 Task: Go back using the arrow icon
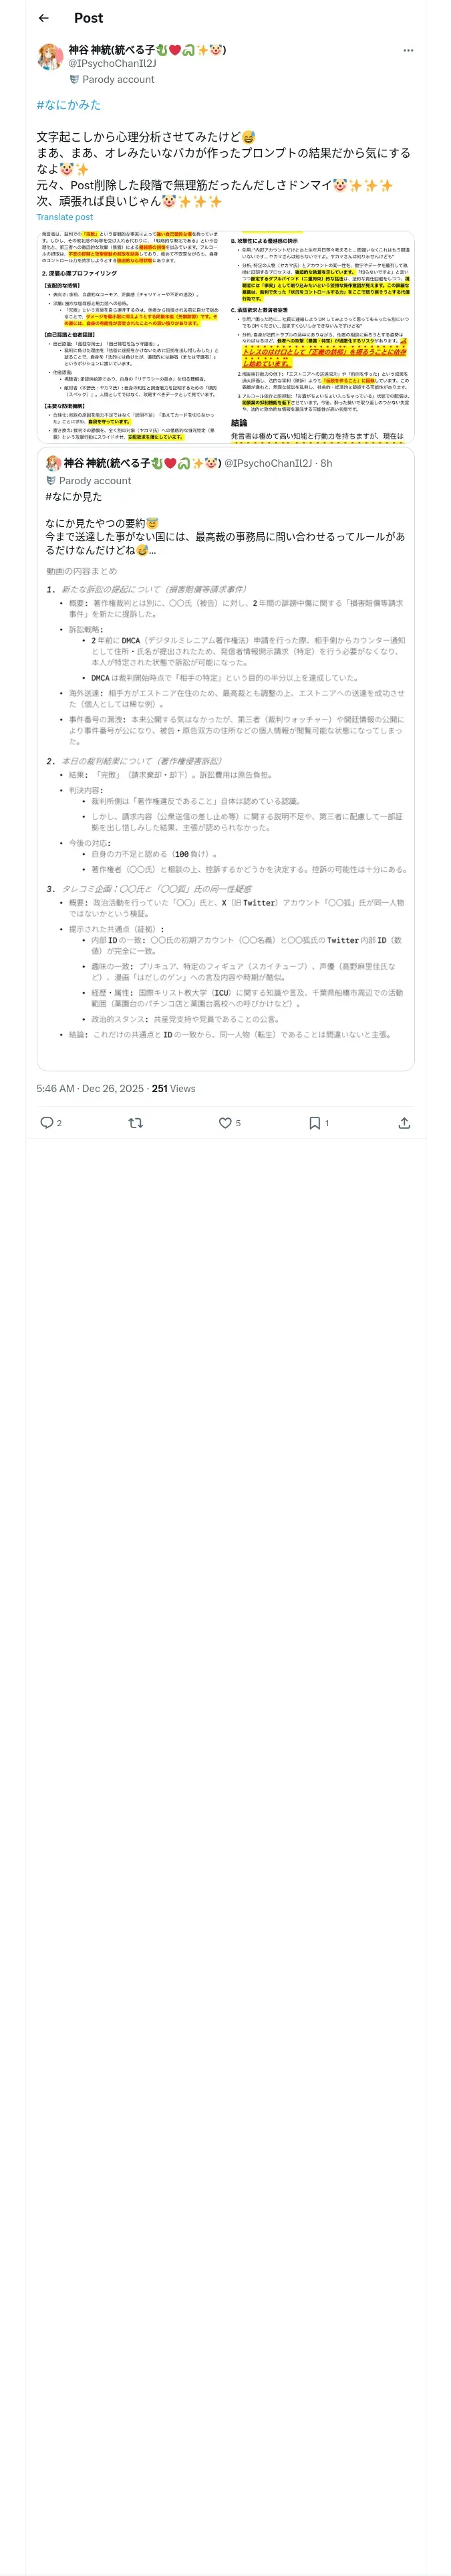click(43, 18)
